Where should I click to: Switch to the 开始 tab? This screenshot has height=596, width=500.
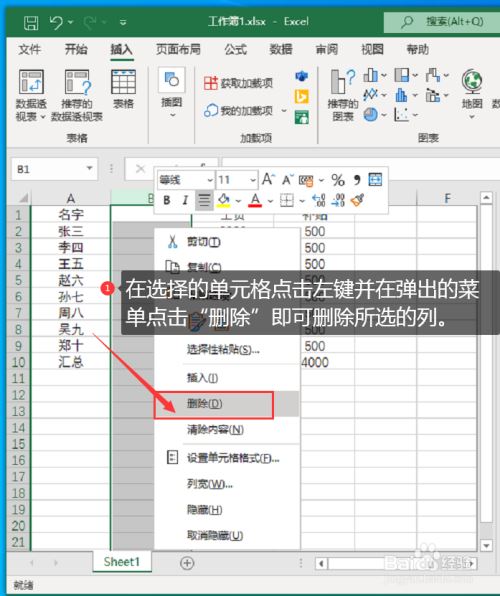[x=76, y=49]
